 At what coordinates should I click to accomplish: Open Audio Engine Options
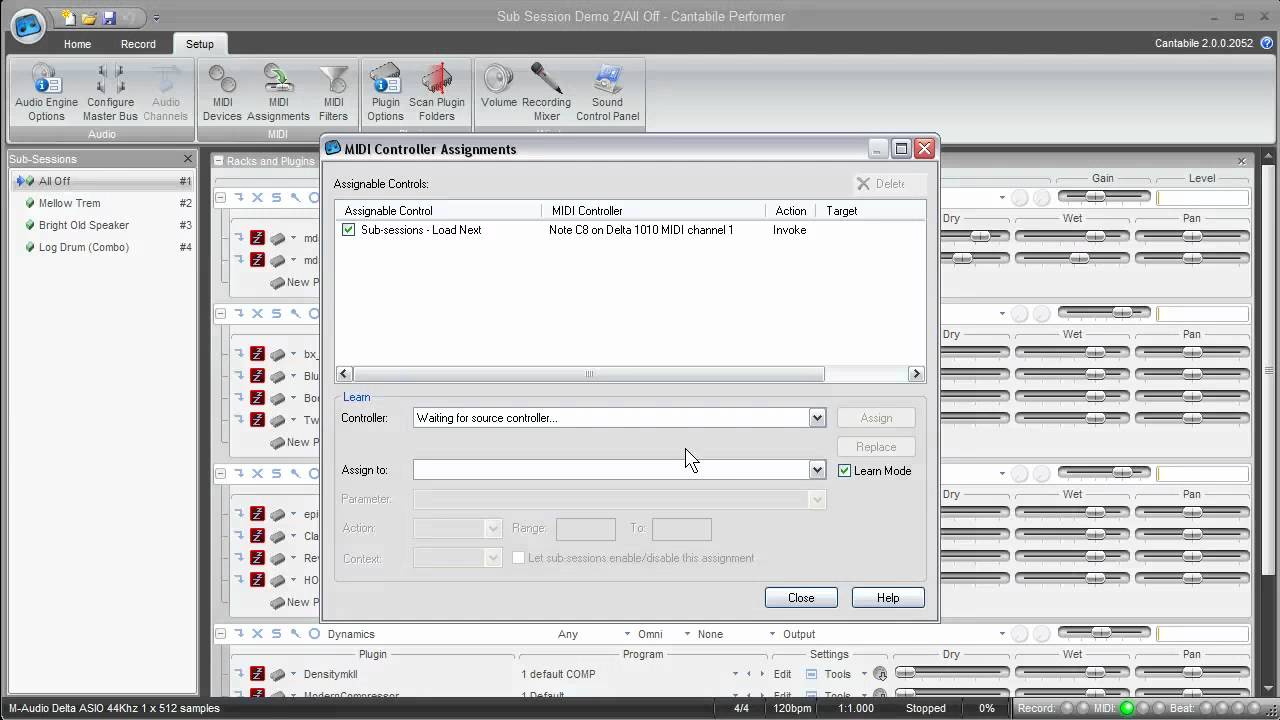click(x=46, y=93)
